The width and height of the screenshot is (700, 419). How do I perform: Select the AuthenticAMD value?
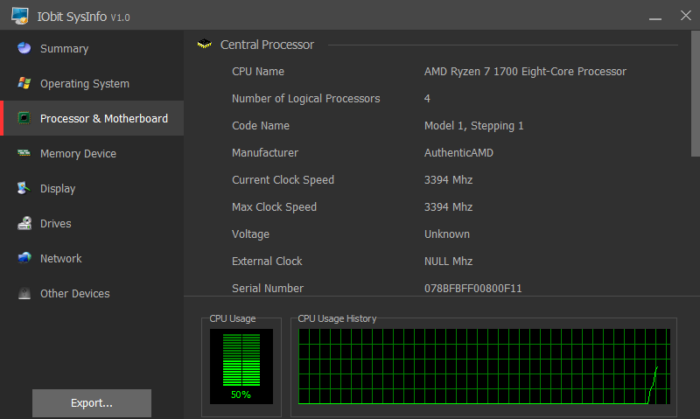click(x=458, y=153)
